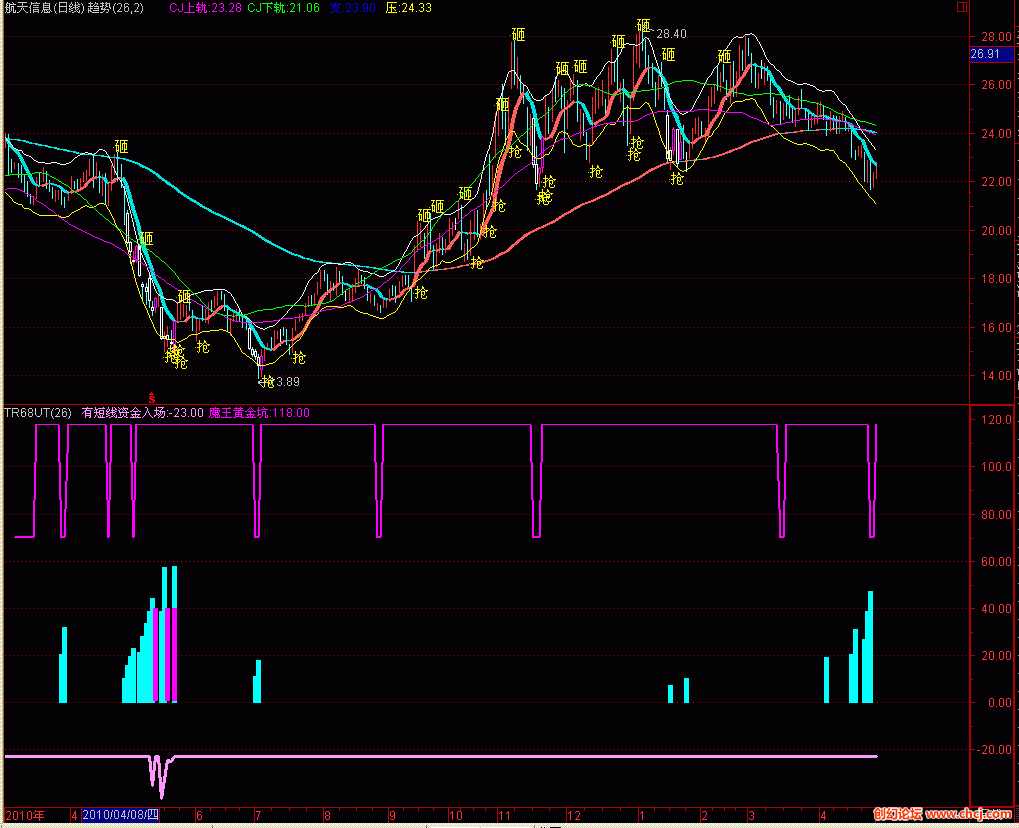Image resolution: width=1019 pixels, height=828 pixels.
Task: Click month 12 on the time axis
Action: [x=574, y=816]
